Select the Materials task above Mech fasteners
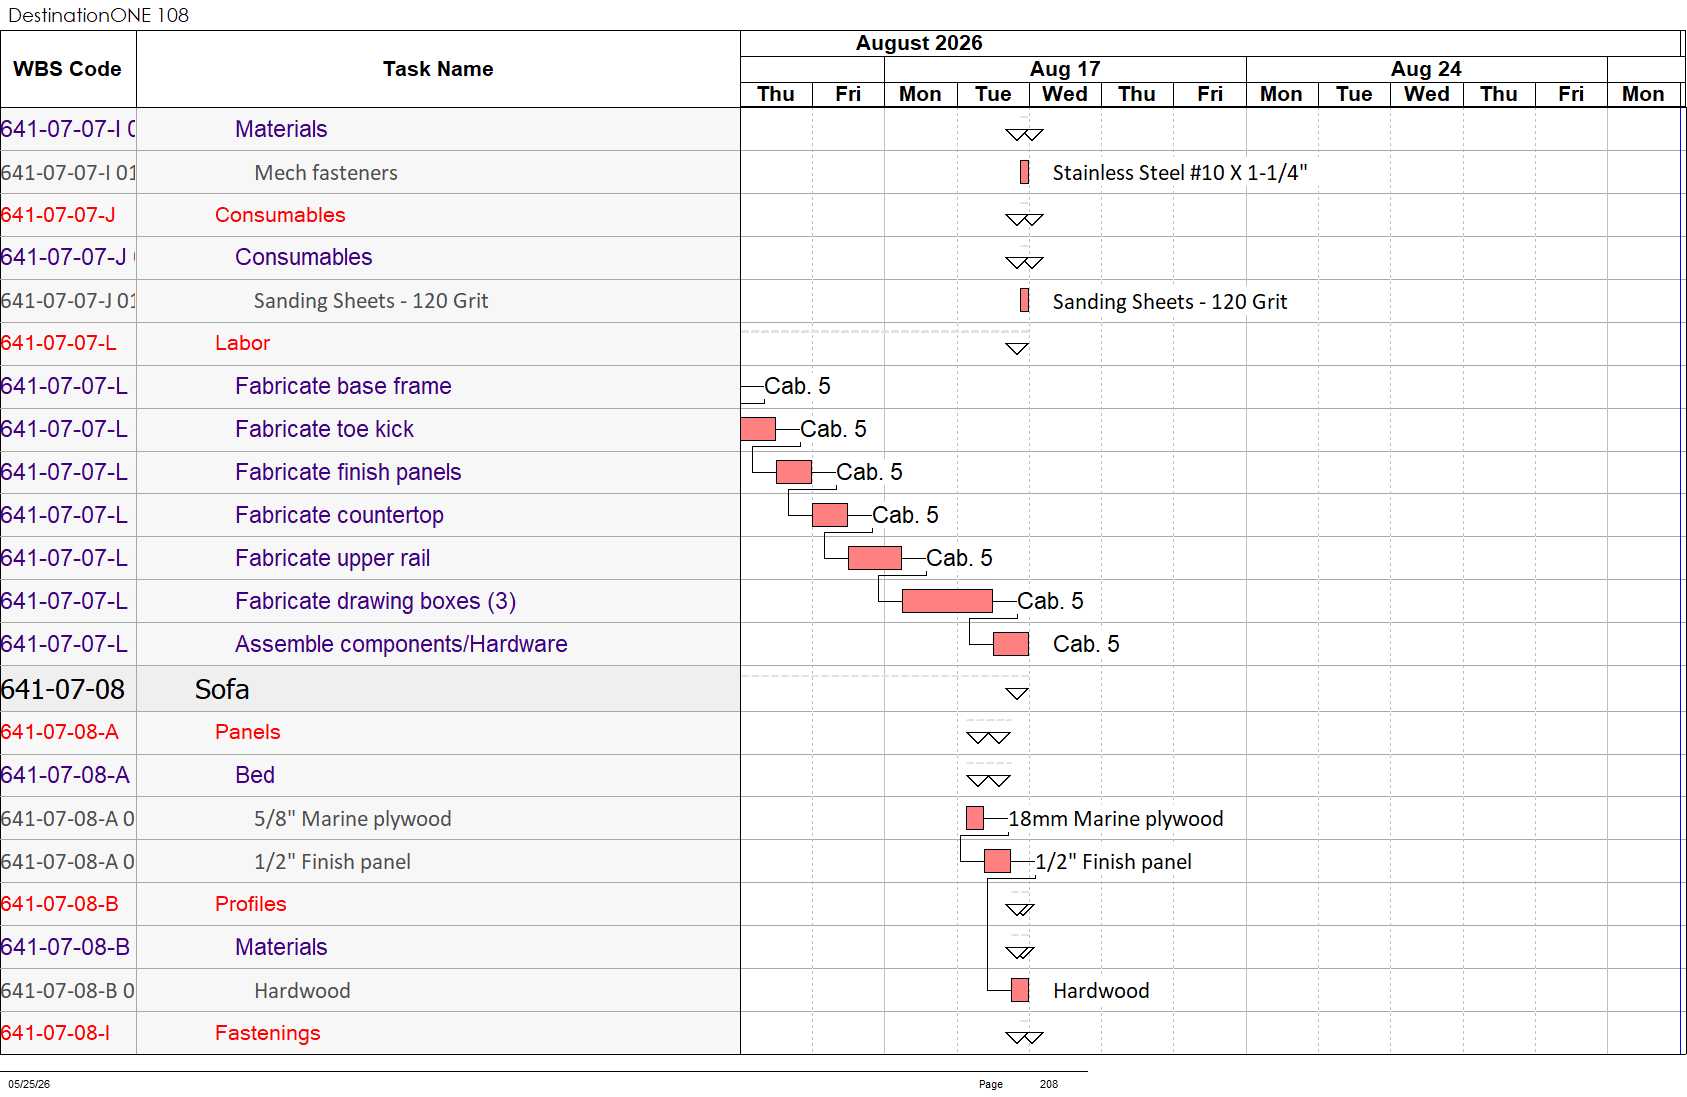The image size is (1687, 1097). (281, 129)
